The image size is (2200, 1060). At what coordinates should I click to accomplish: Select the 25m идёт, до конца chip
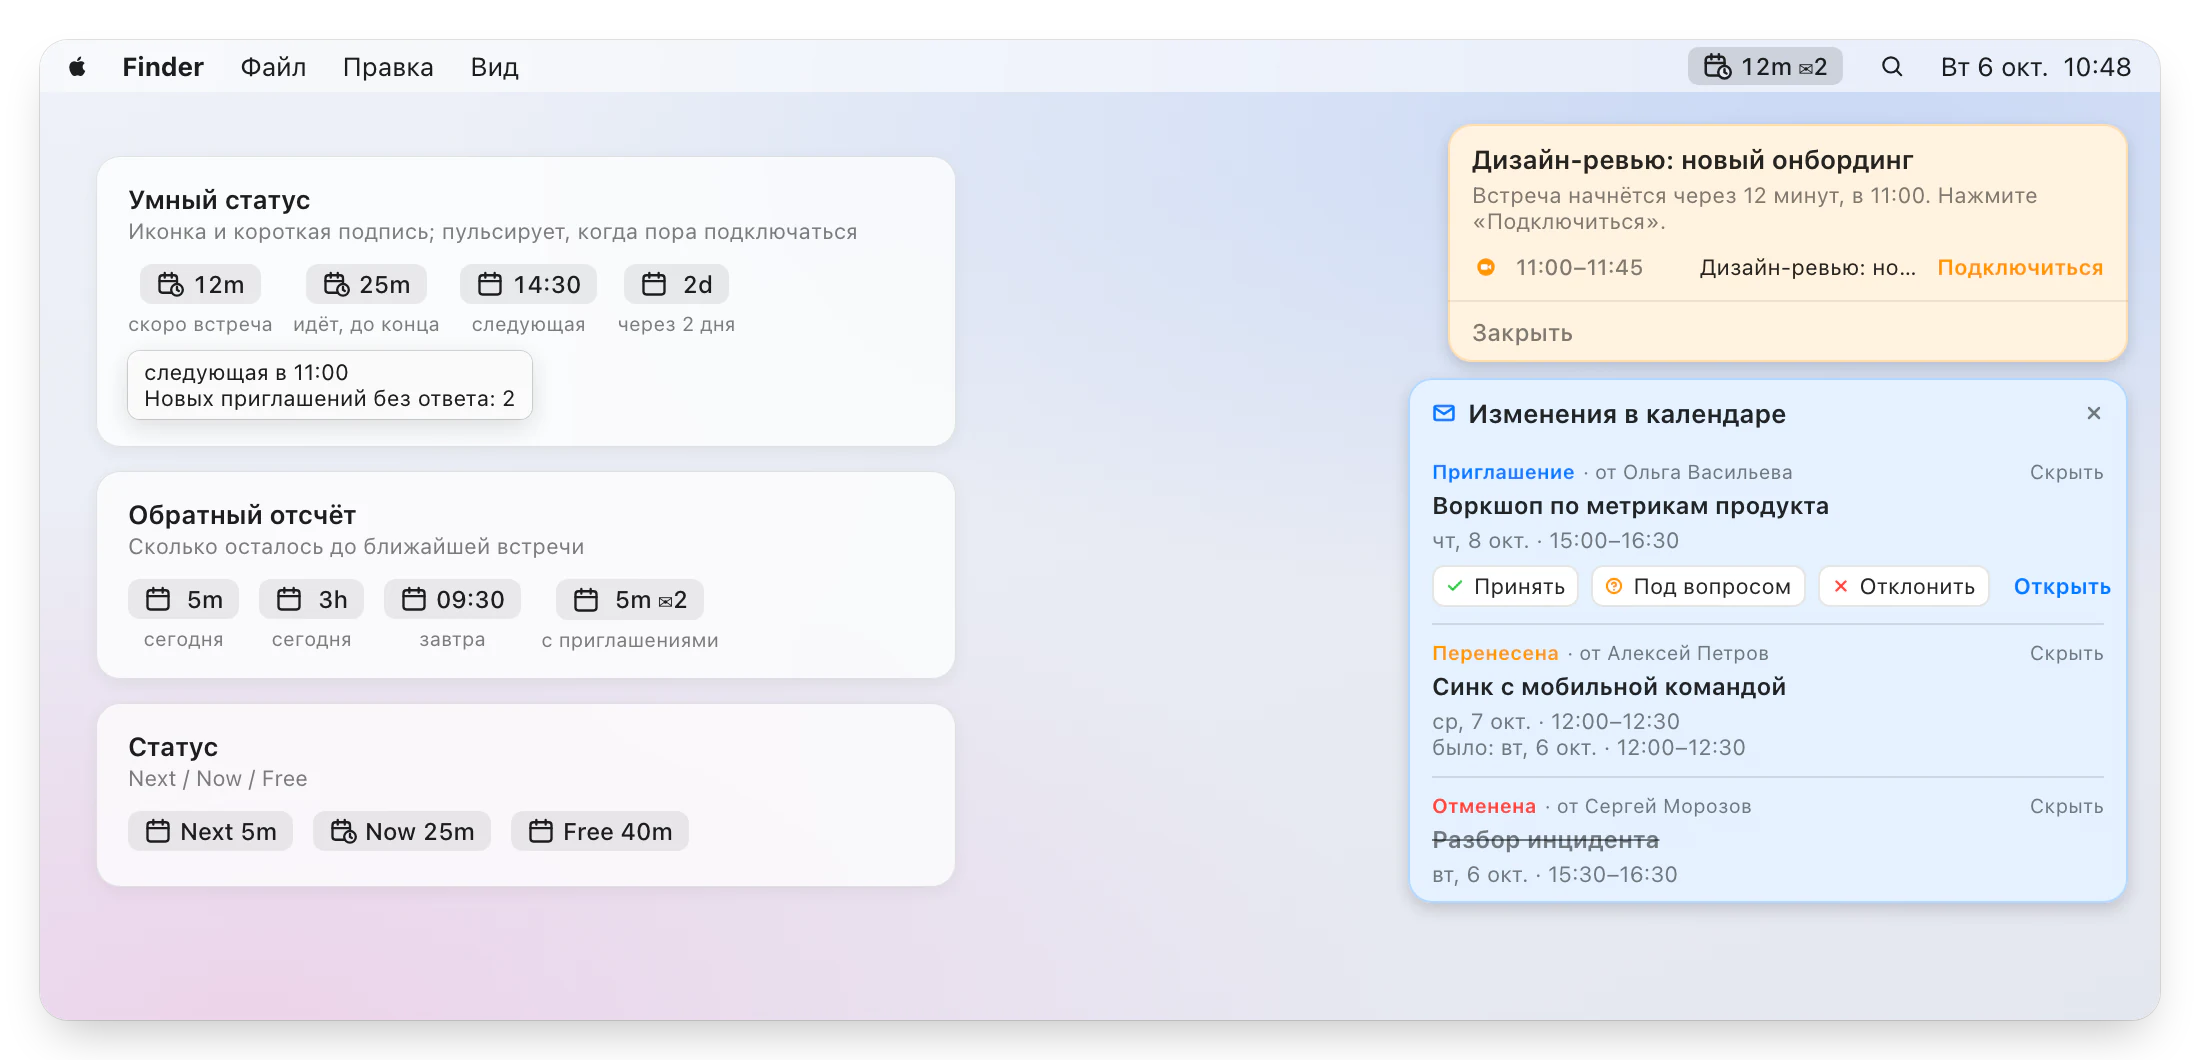[x=366, y=285]
